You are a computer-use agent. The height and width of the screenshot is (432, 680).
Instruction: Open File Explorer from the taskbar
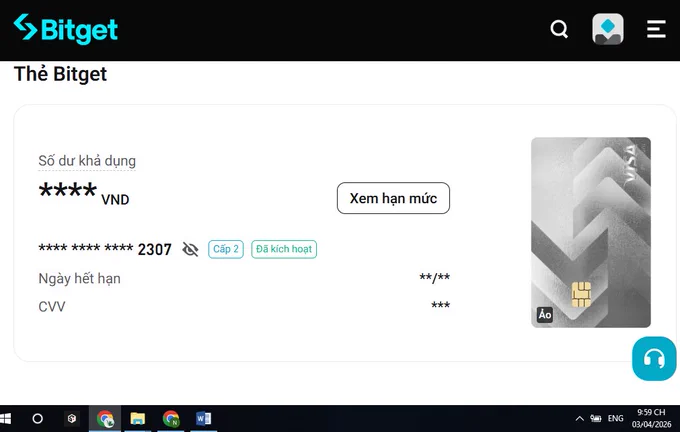coord(138,419)
